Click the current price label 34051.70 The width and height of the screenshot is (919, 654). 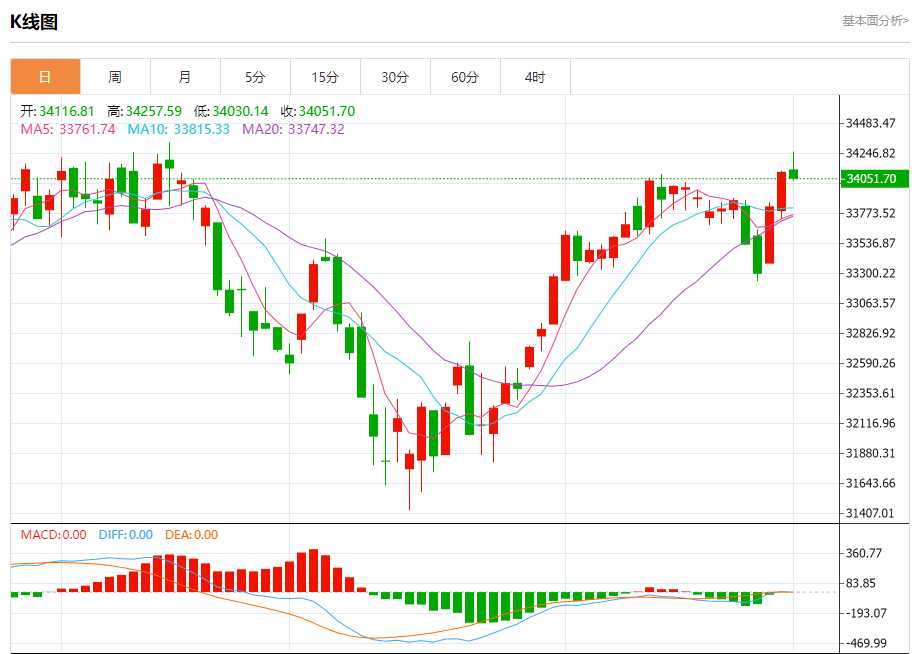pyautogui.click(x=875, y=179)
